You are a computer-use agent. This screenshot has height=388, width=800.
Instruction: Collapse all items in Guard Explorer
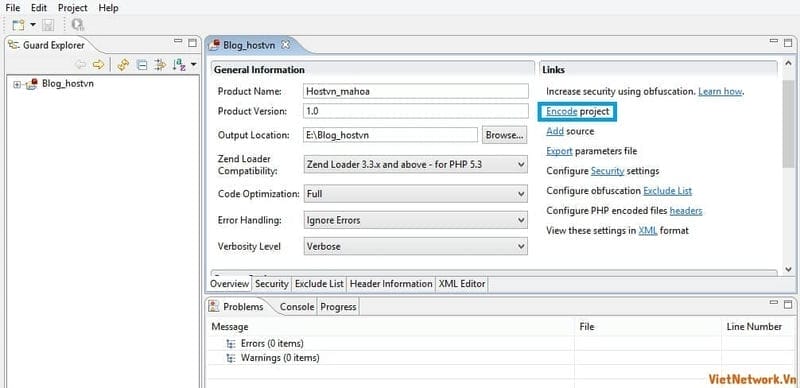click(143, 64)
